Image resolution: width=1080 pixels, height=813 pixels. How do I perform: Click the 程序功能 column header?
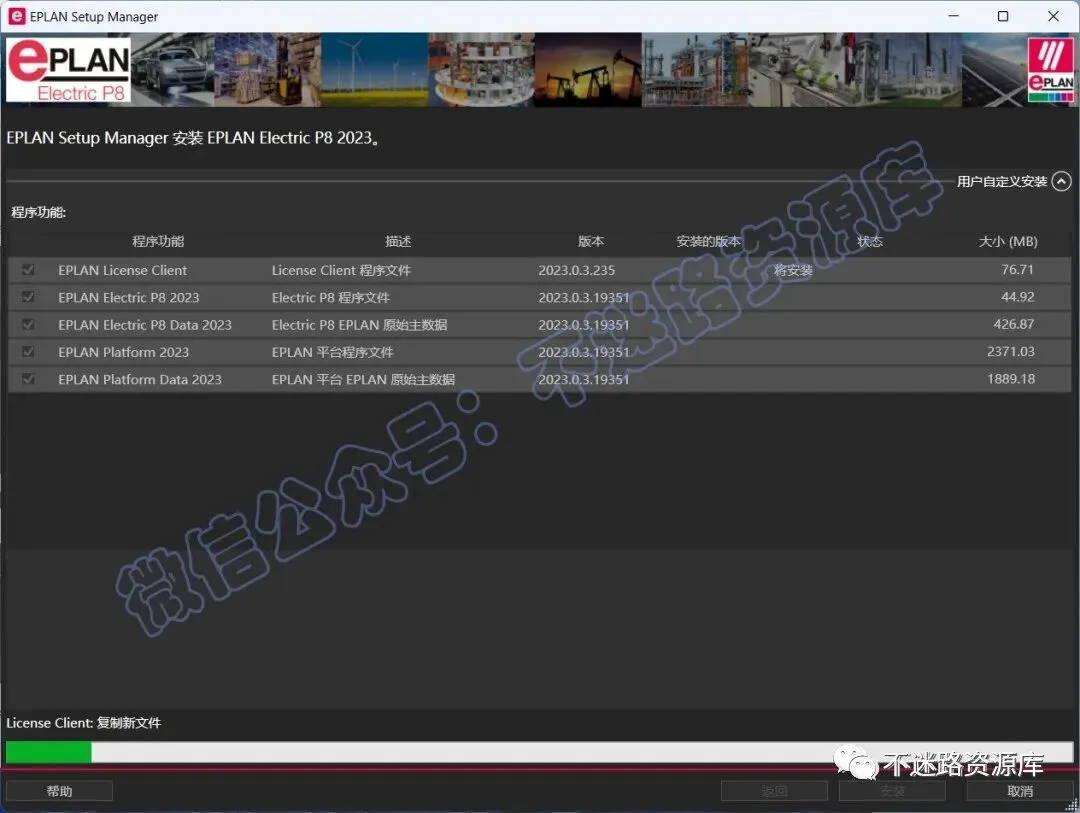coord(158,241)
